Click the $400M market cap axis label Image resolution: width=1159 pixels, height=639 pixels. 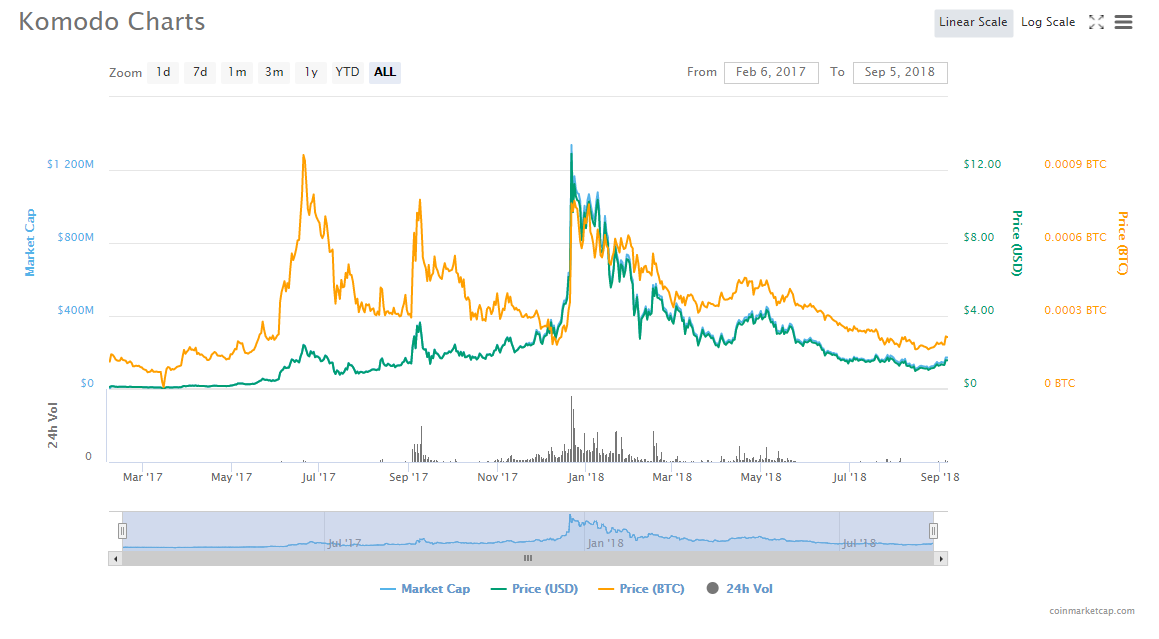[x=75, y=311]
